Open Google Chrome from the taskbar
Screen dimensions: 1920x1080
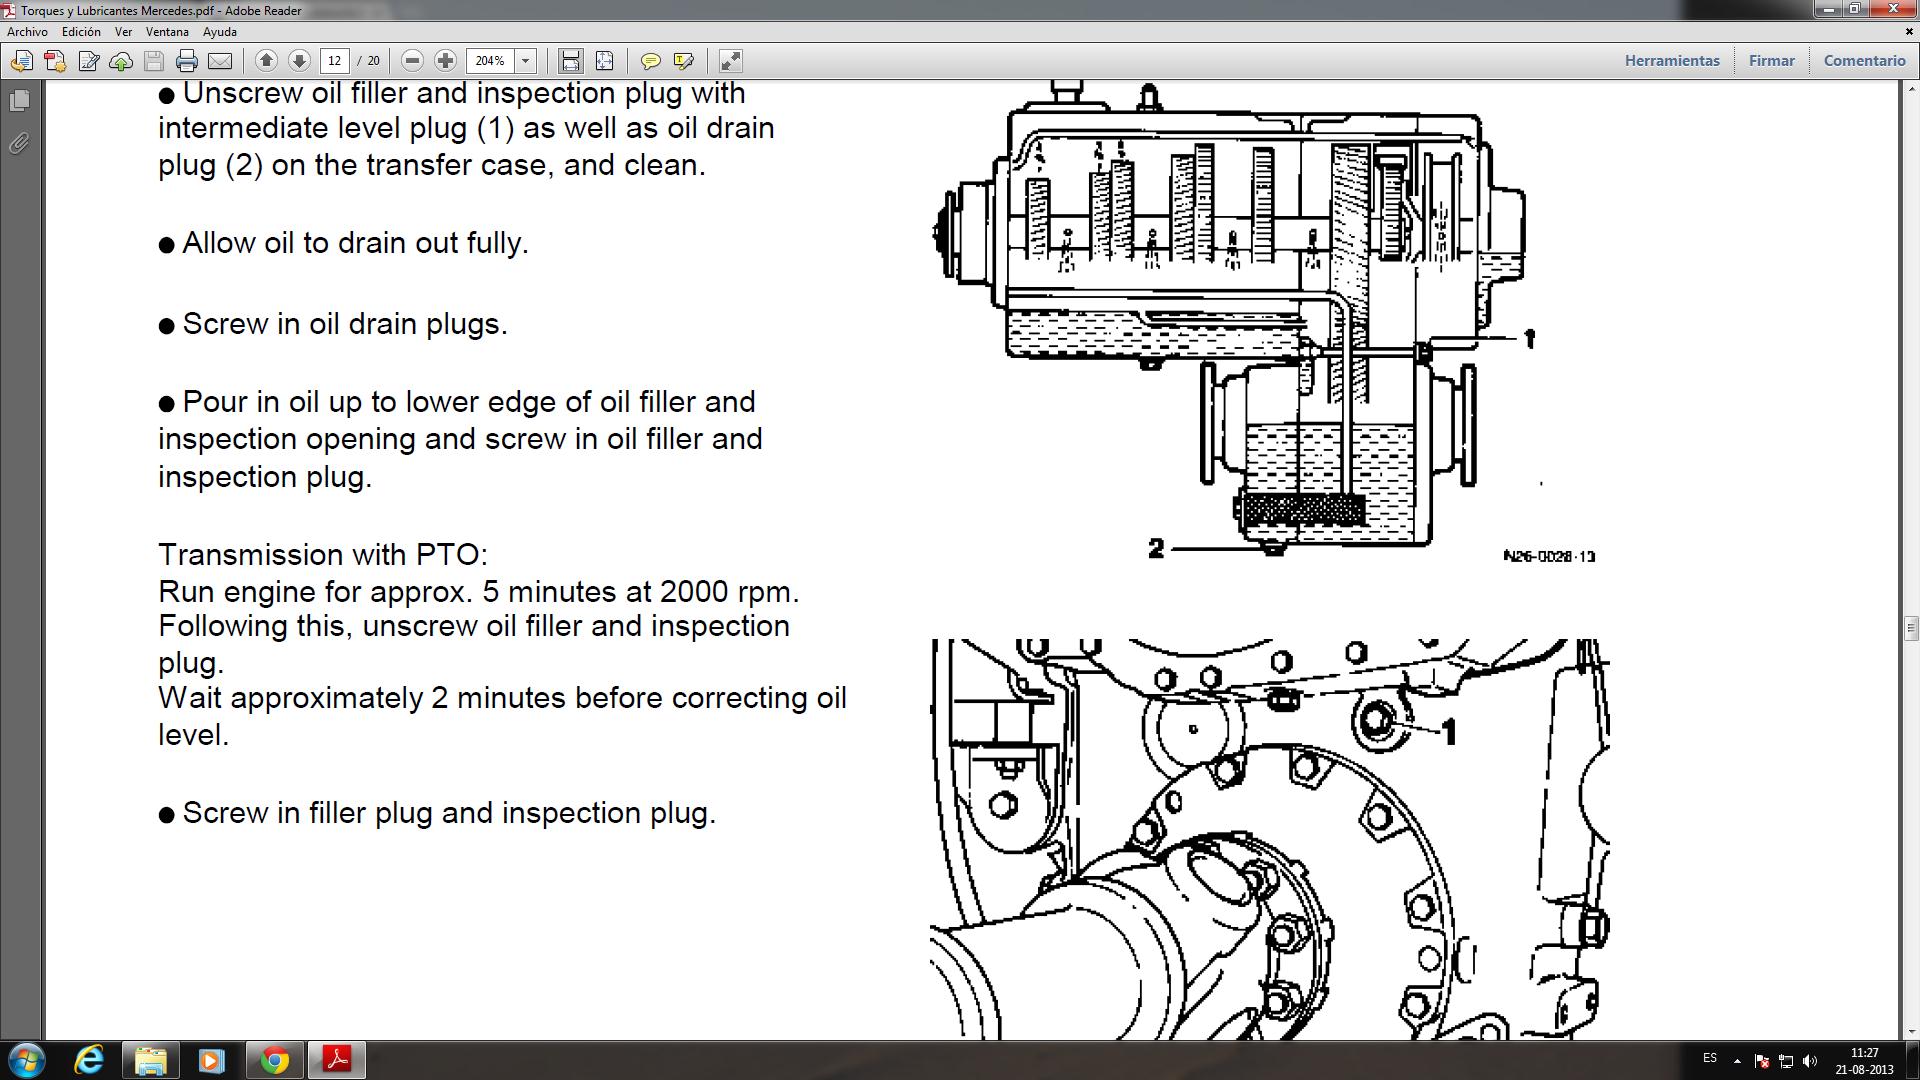(274, 1060)
